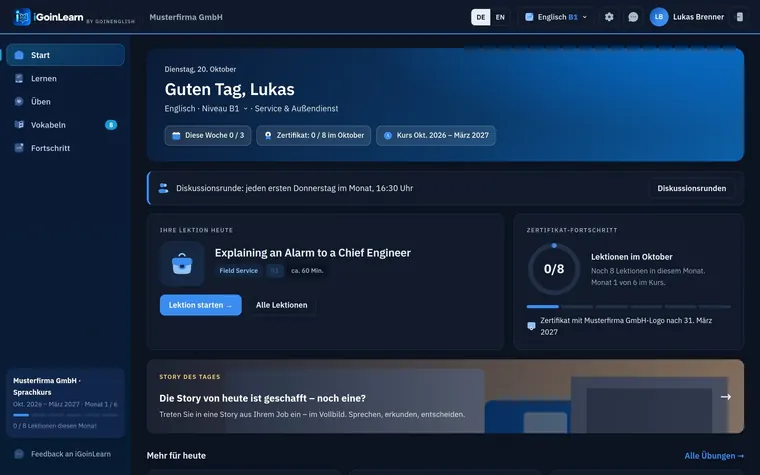Click the certificate ribbon icon in Zertifikat chip
This screenshot has height=475, width=760.
tap(268, 136)
